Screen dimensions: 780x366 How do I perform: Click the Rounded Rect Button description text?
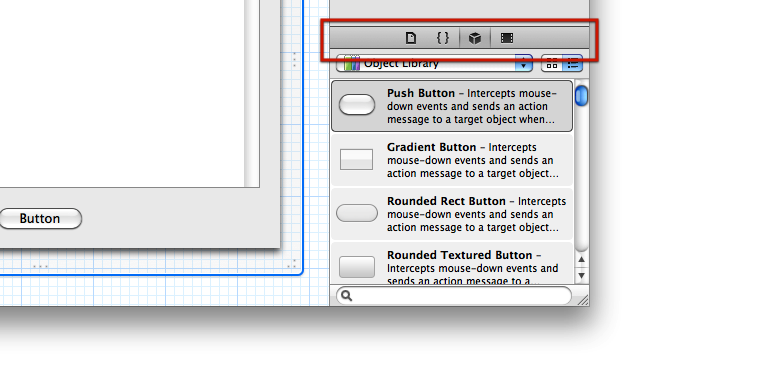[x=477, y=214]
